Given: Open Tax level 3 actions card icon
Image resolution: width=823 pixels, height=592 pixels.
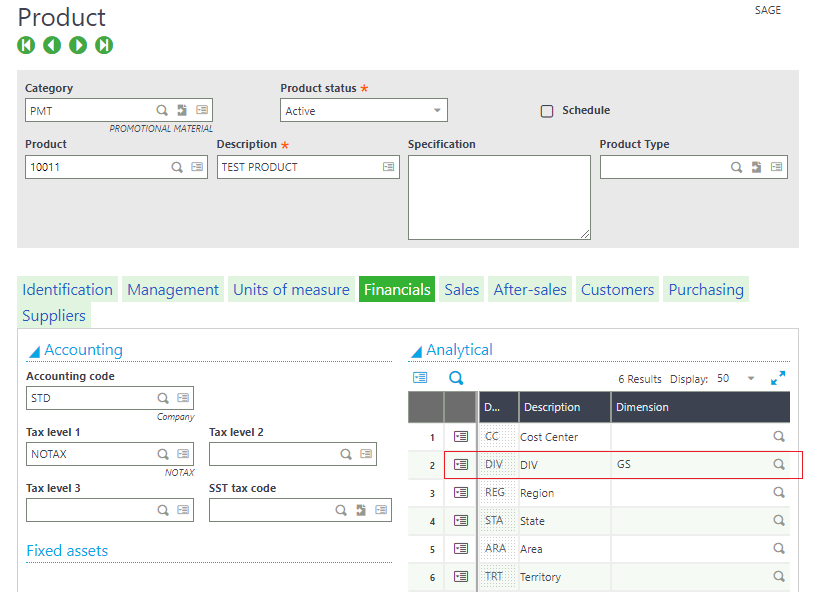Looking at the screenshot, I should pyautogui.click(x=183, y=510).
